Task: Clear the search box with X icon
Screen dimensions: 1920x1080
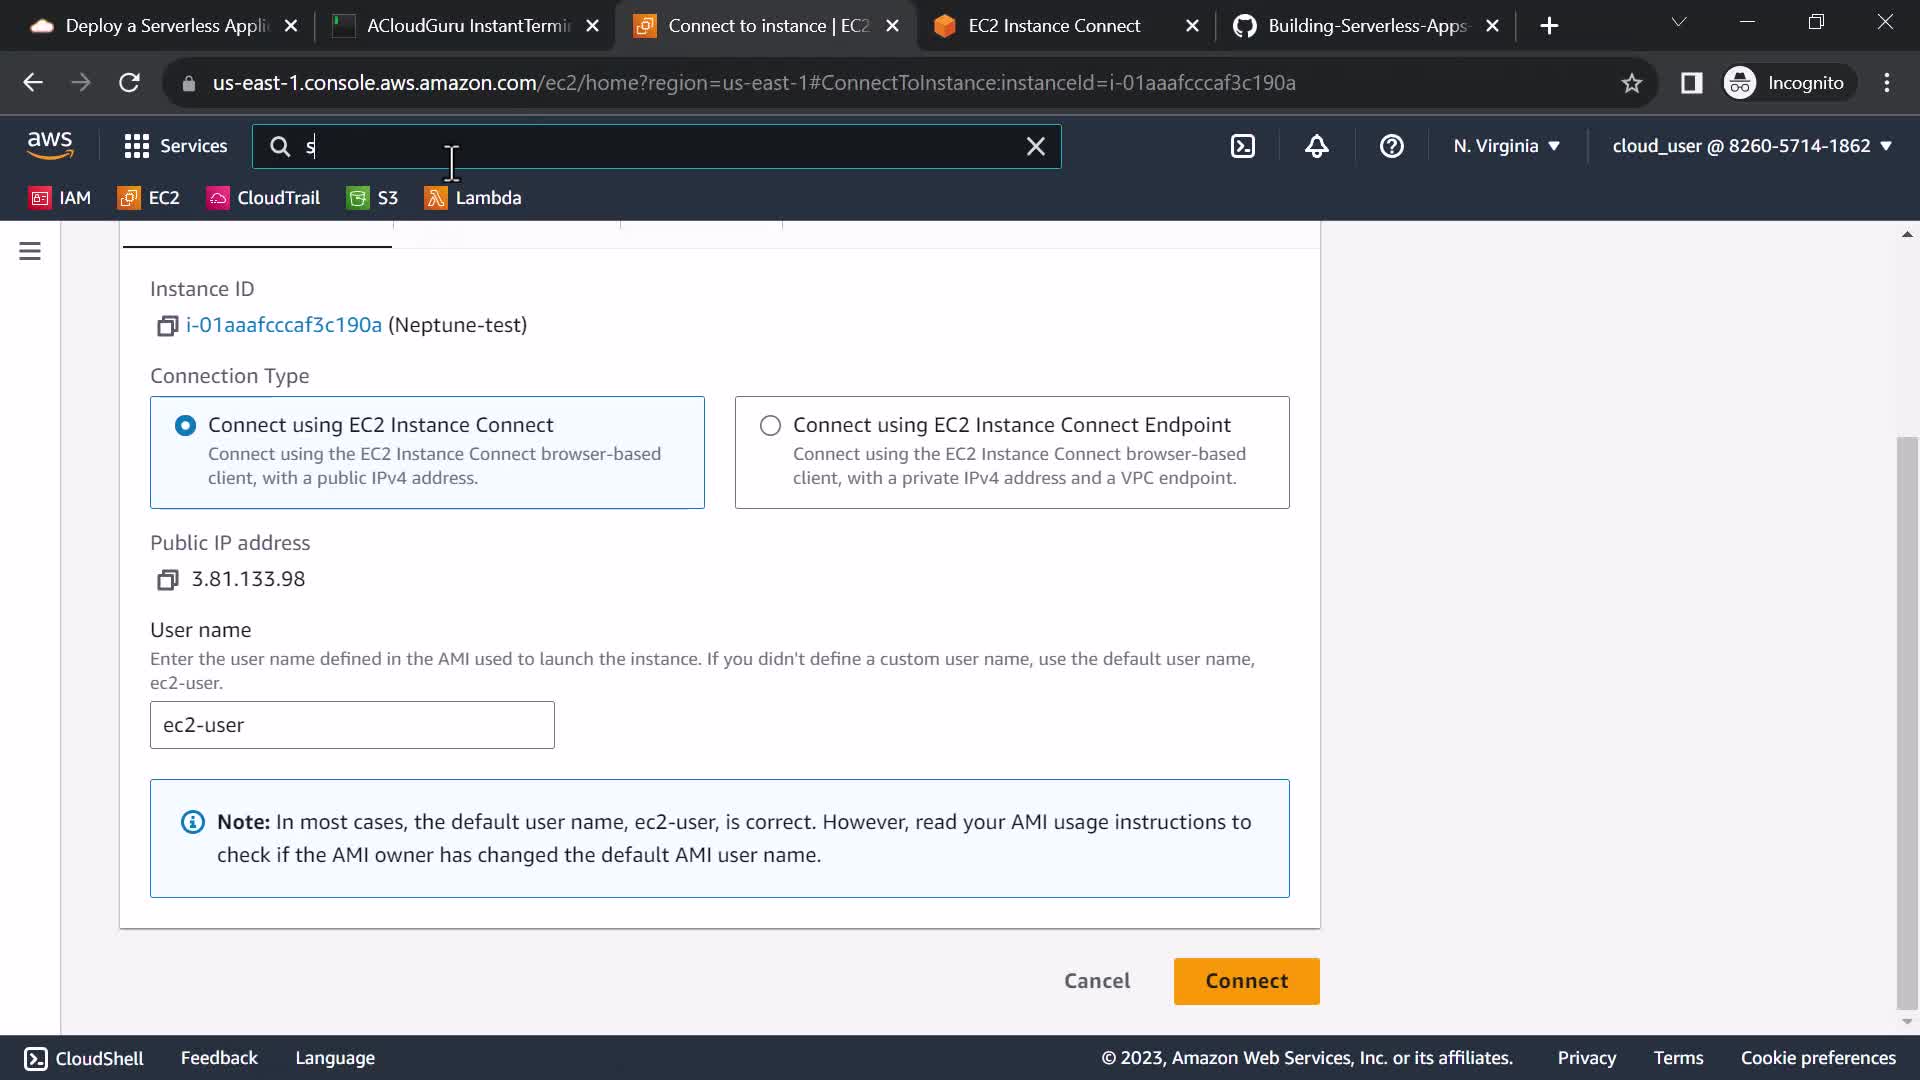Action: (1035, 146)
